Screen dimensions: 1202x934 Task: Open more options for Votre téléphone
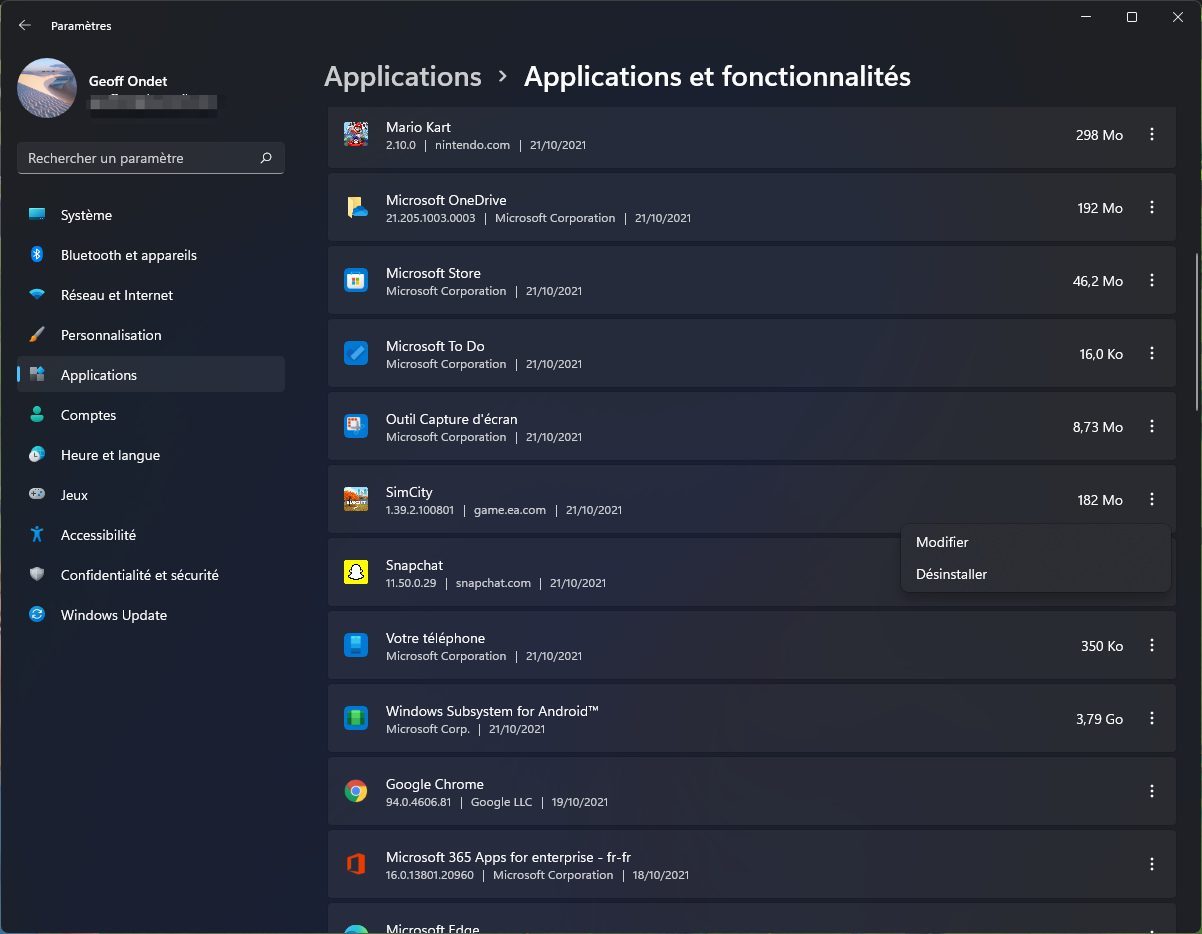click(x=1152, y=646)
